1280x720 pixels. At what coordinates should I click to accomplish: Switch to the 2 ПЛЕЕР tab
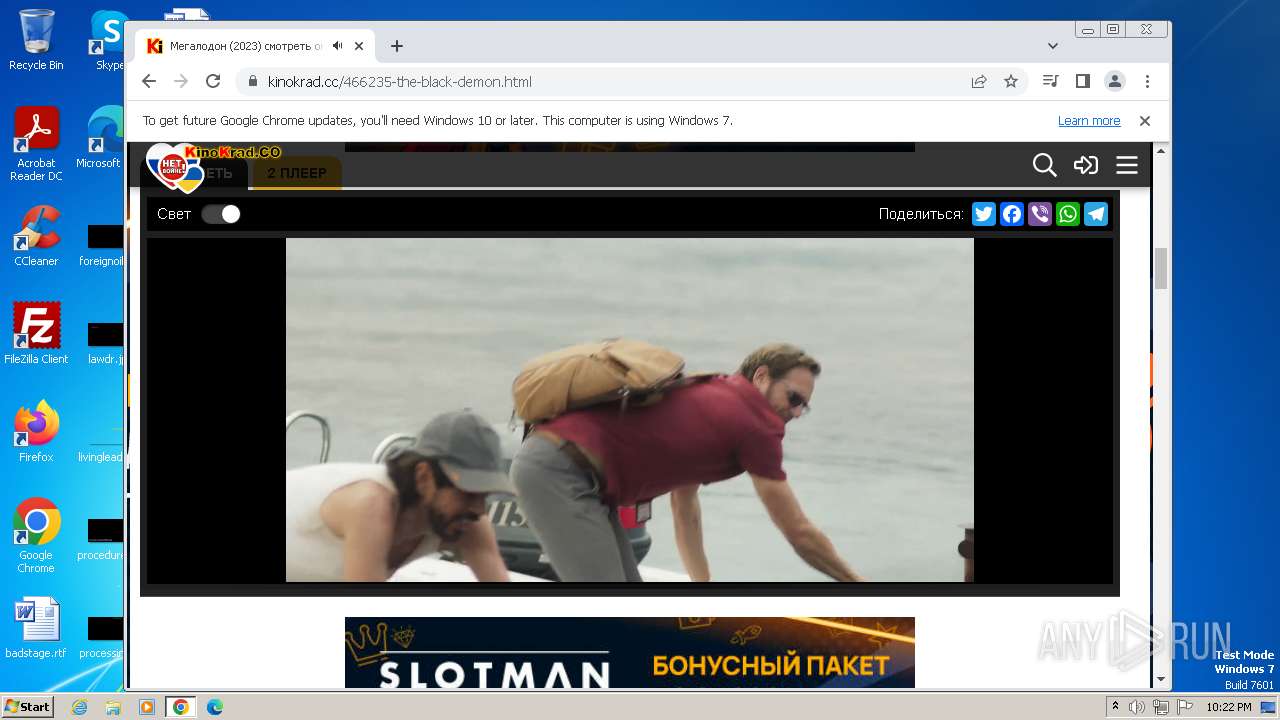(297, 173)
